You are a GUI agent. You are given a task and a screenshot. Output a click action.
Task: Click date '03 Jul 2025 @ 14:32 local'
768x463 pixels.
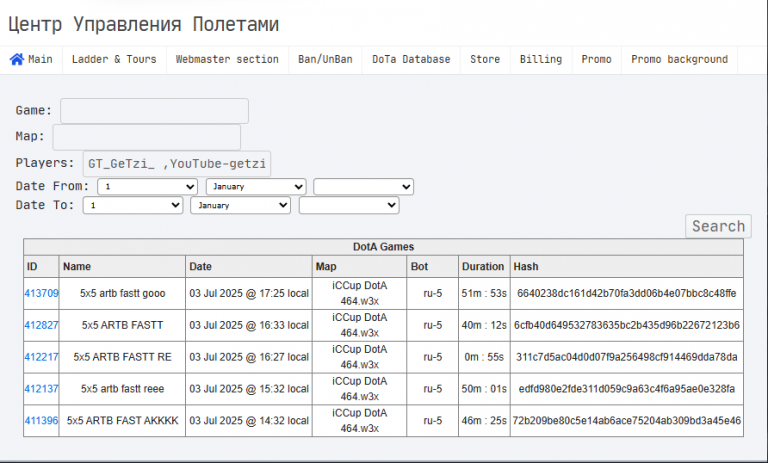(x=249, y=421)
